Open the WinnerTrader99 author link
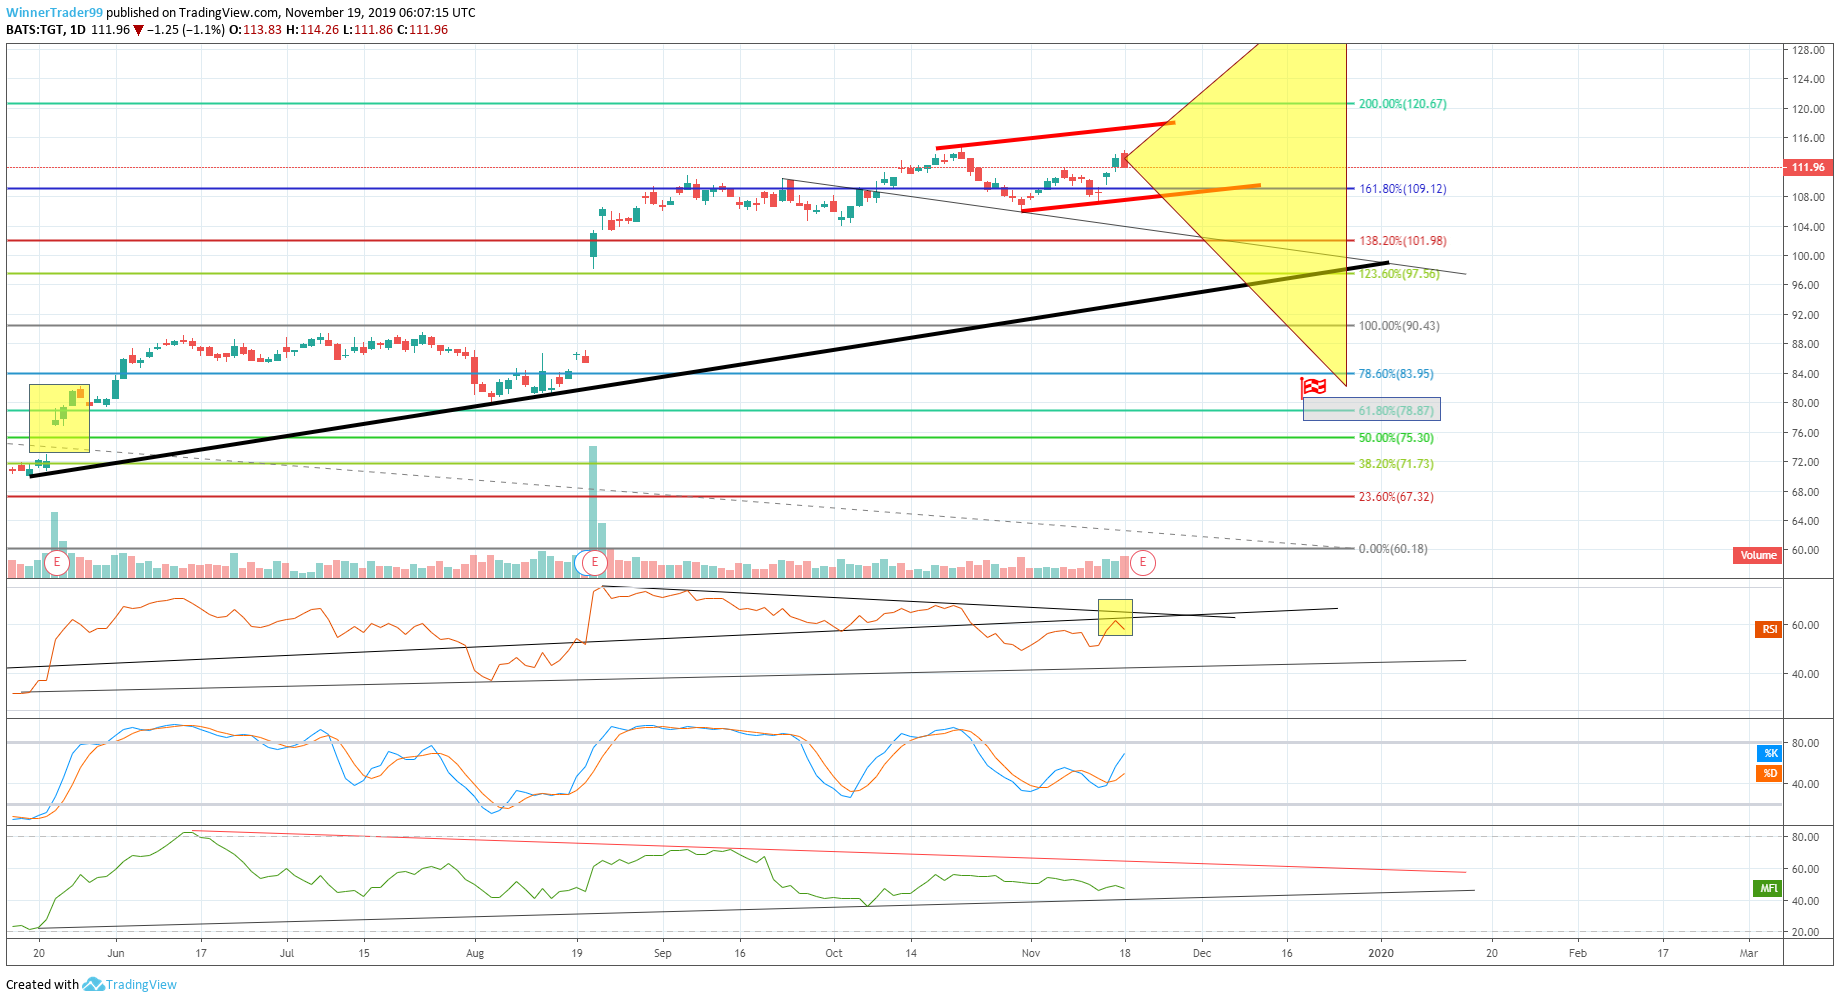The width and height of the screenshot is (1840, 1002). [x=54, y=13]
